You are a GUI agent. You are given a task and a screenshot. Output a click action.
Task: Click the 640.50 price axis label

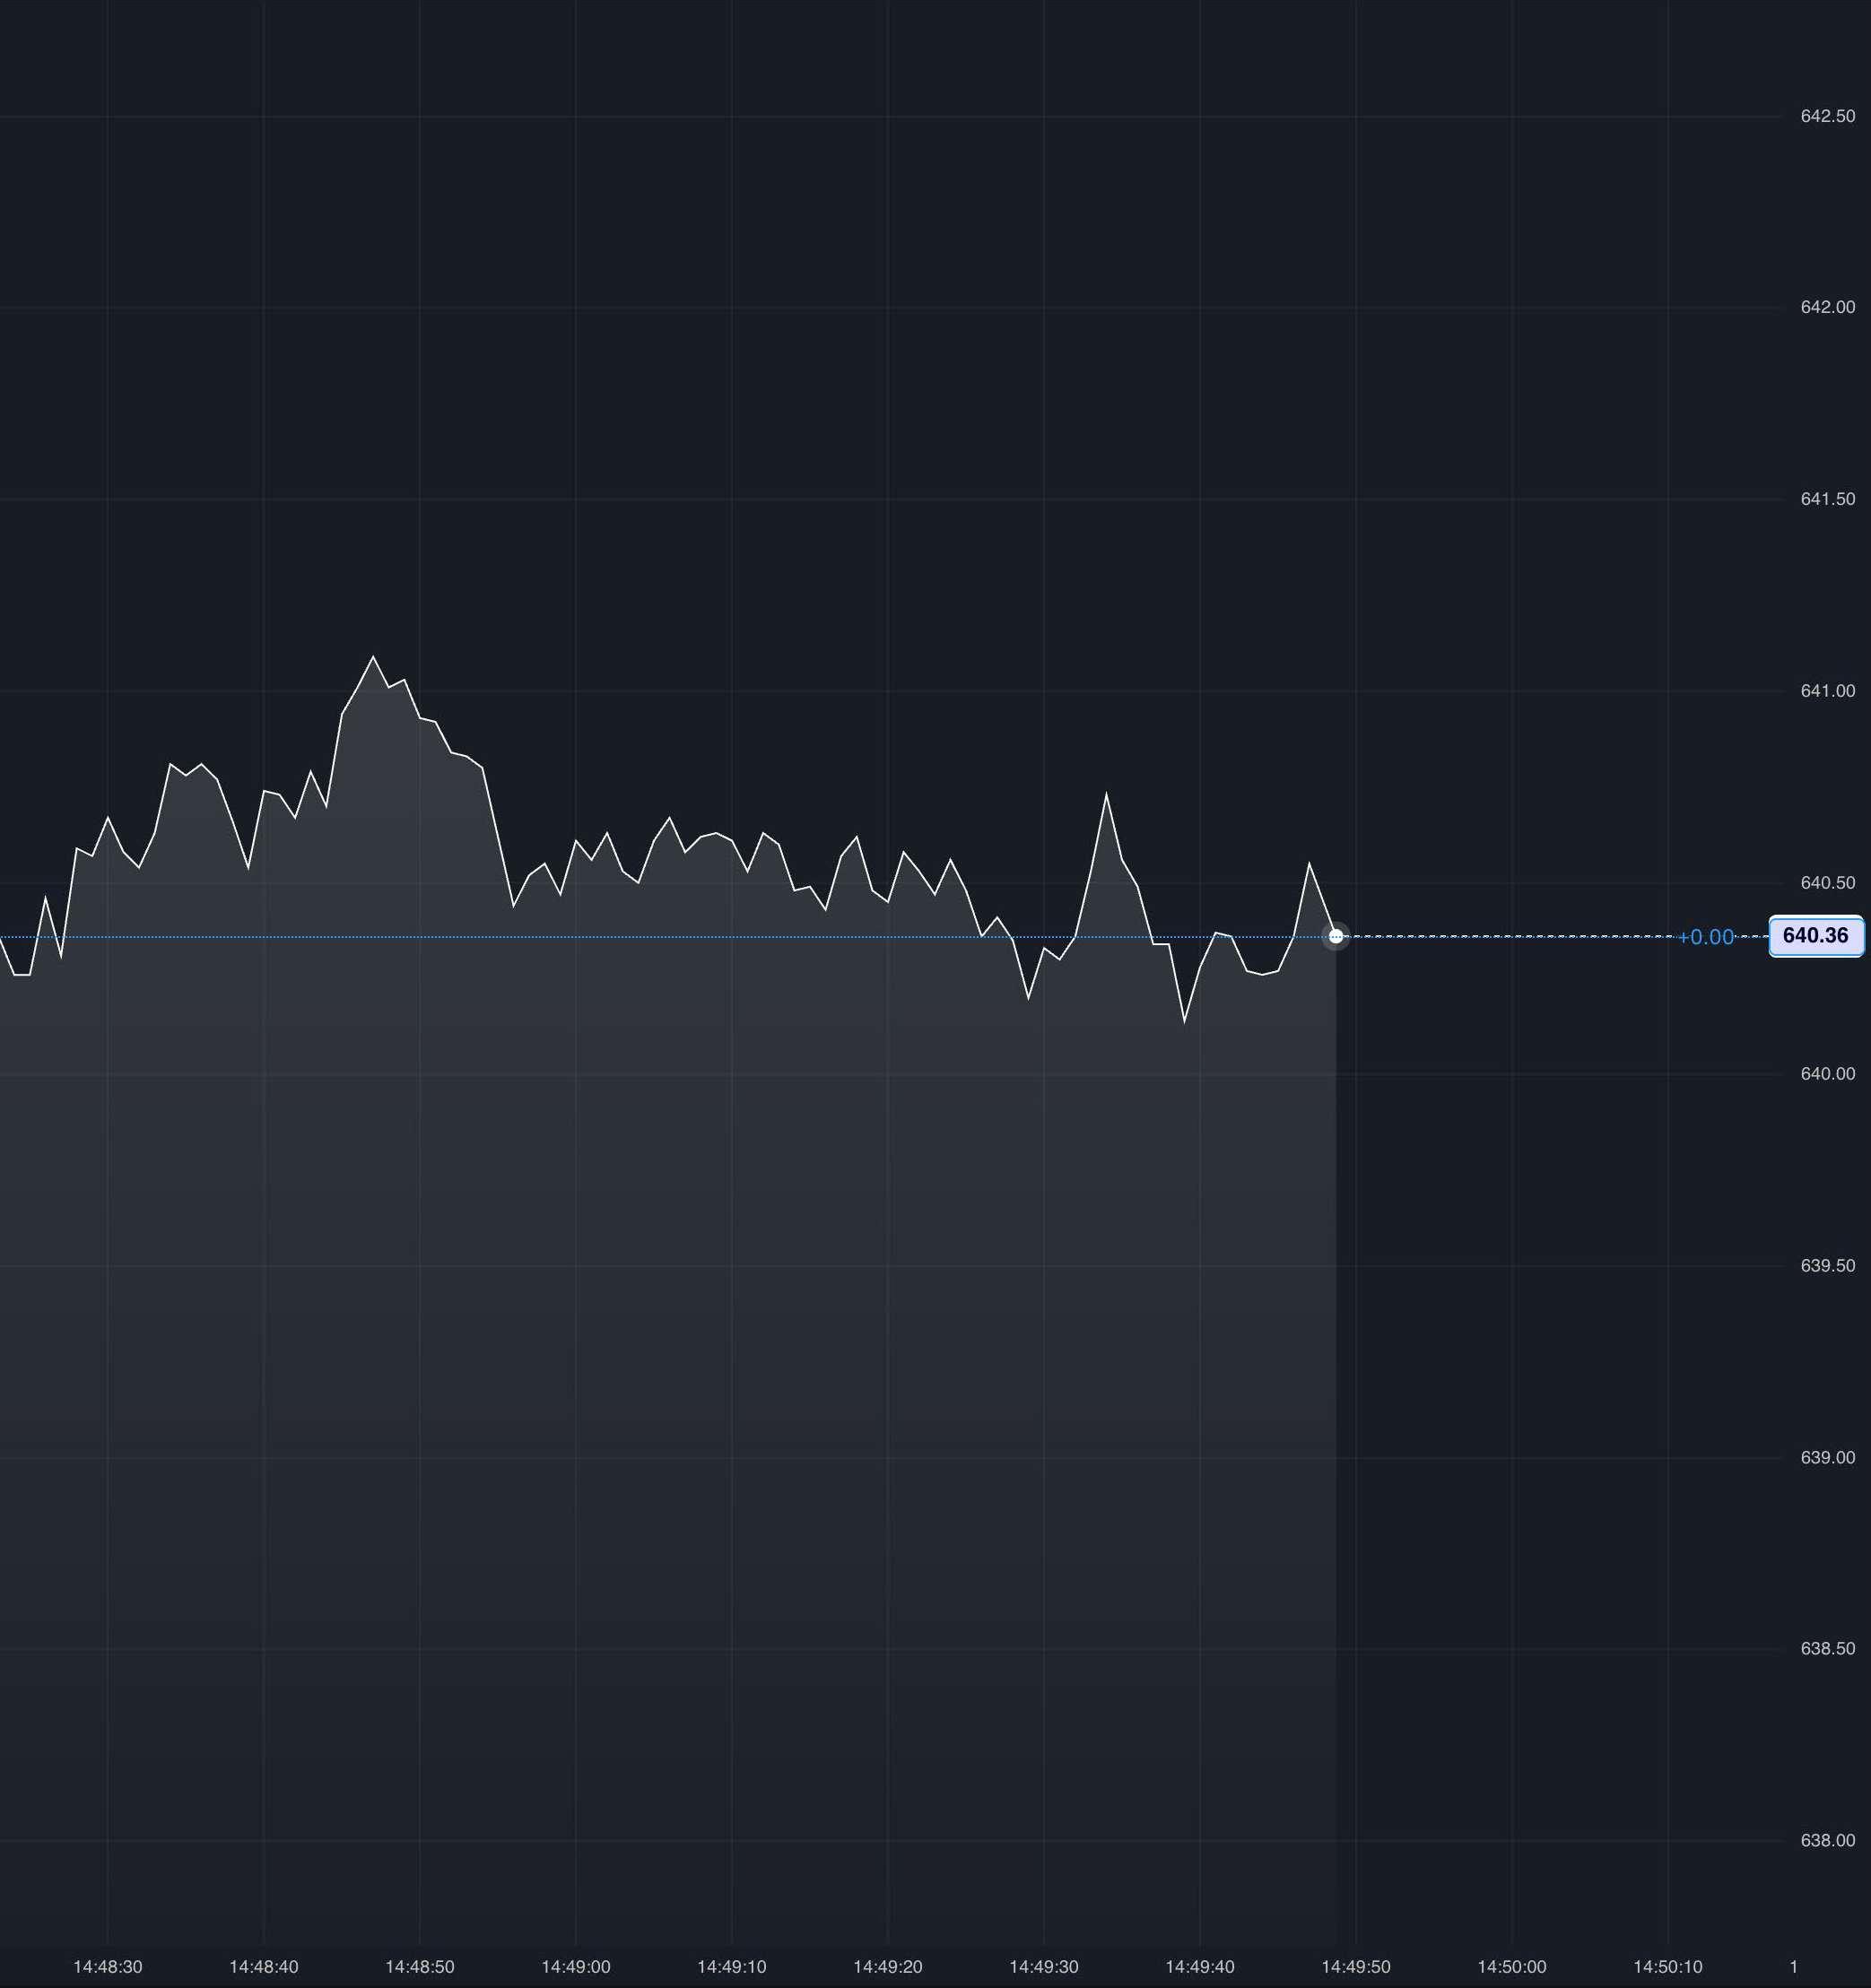click(x=1828, y=883)
